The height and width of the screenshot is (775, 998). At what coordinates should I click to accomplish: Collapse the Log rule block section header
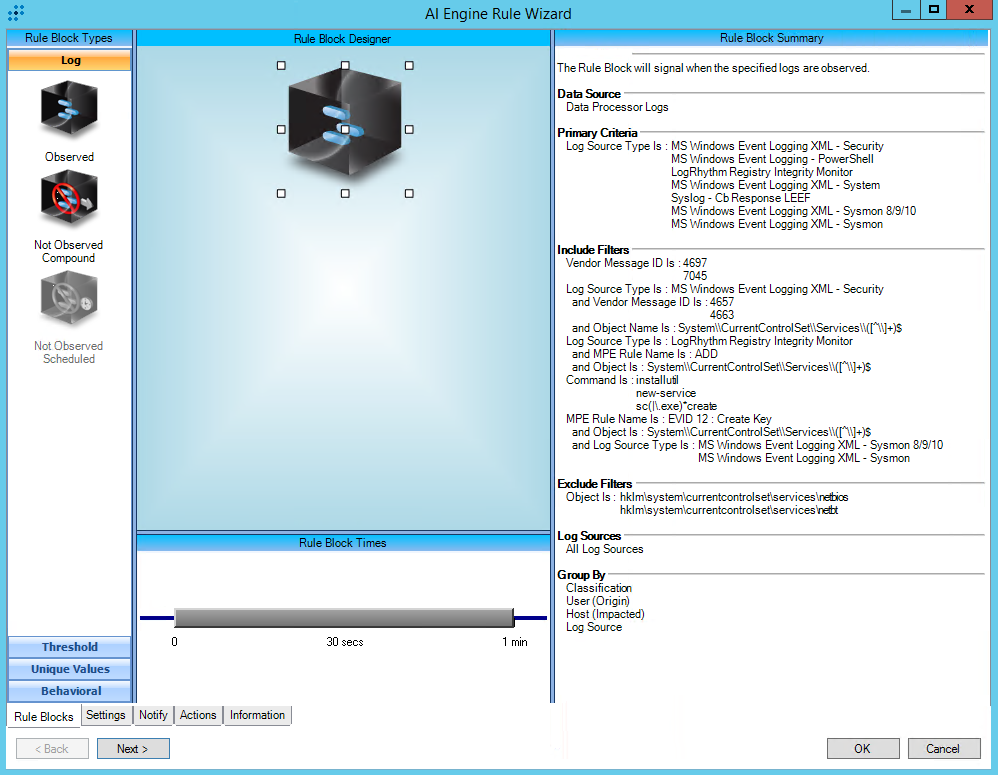[x=69, y=60]
